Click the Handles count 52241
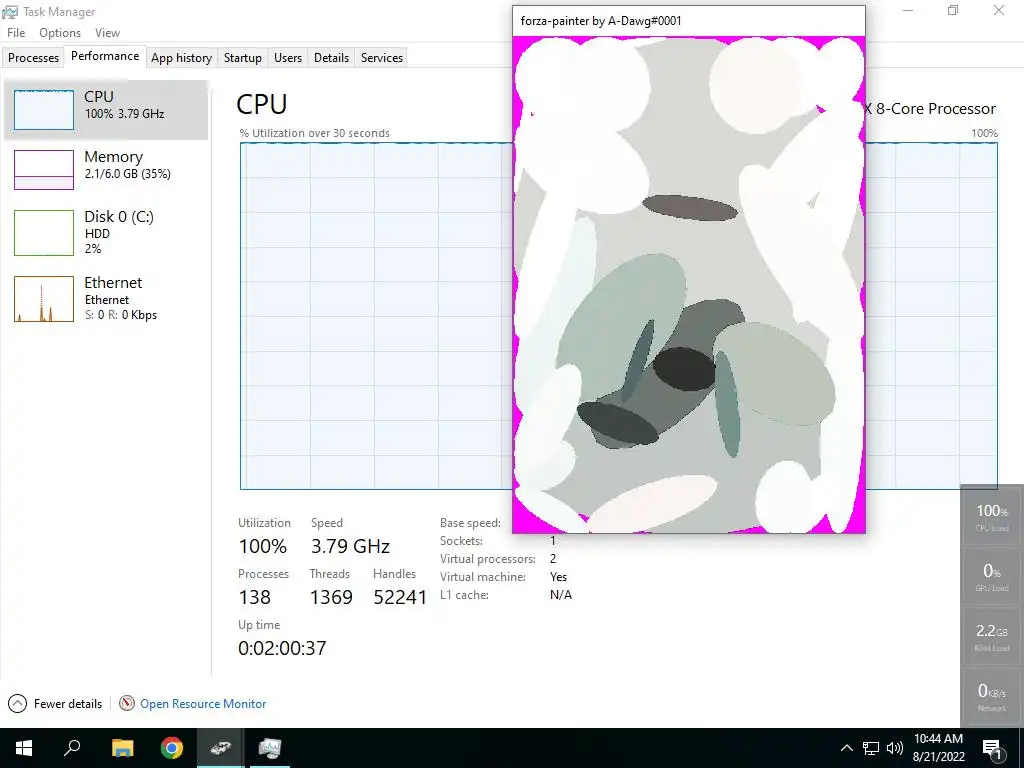The width and height of the screenshot is (1024, 768). pyautogui.click(x=400, y=597)
